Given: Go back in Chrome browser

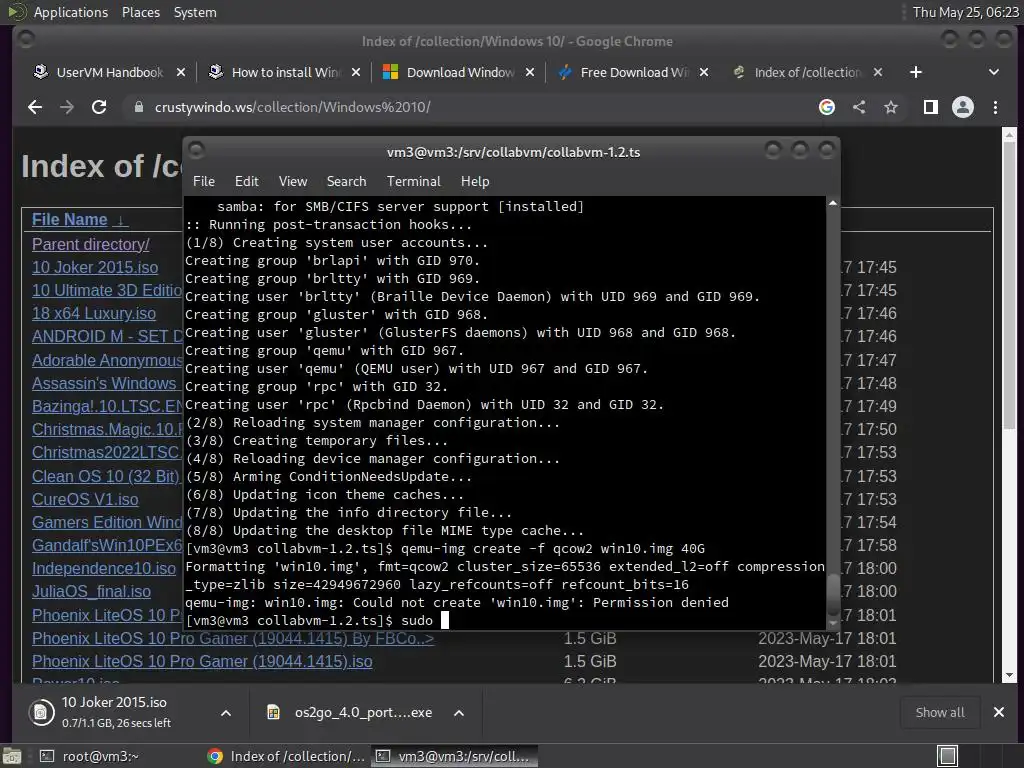Looking at the screenshot, I should pos(35,107).
